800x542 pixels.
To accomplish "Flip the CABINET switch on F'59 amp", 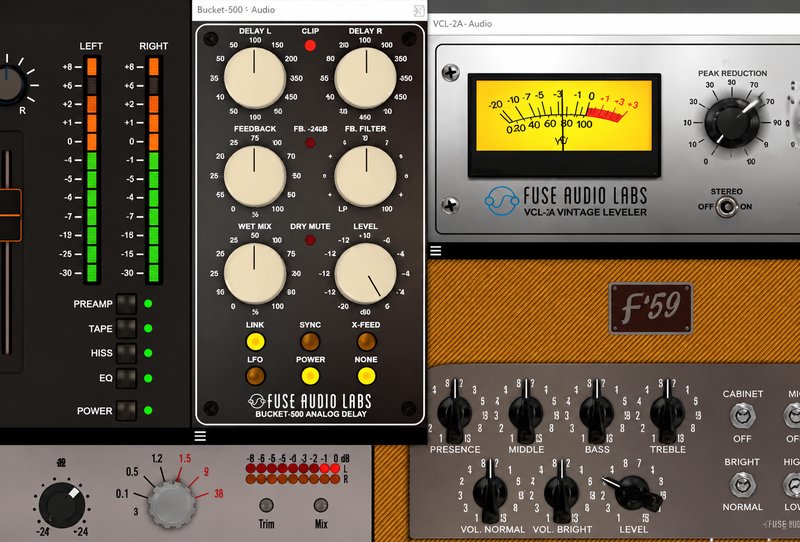I will pos(742,416).
